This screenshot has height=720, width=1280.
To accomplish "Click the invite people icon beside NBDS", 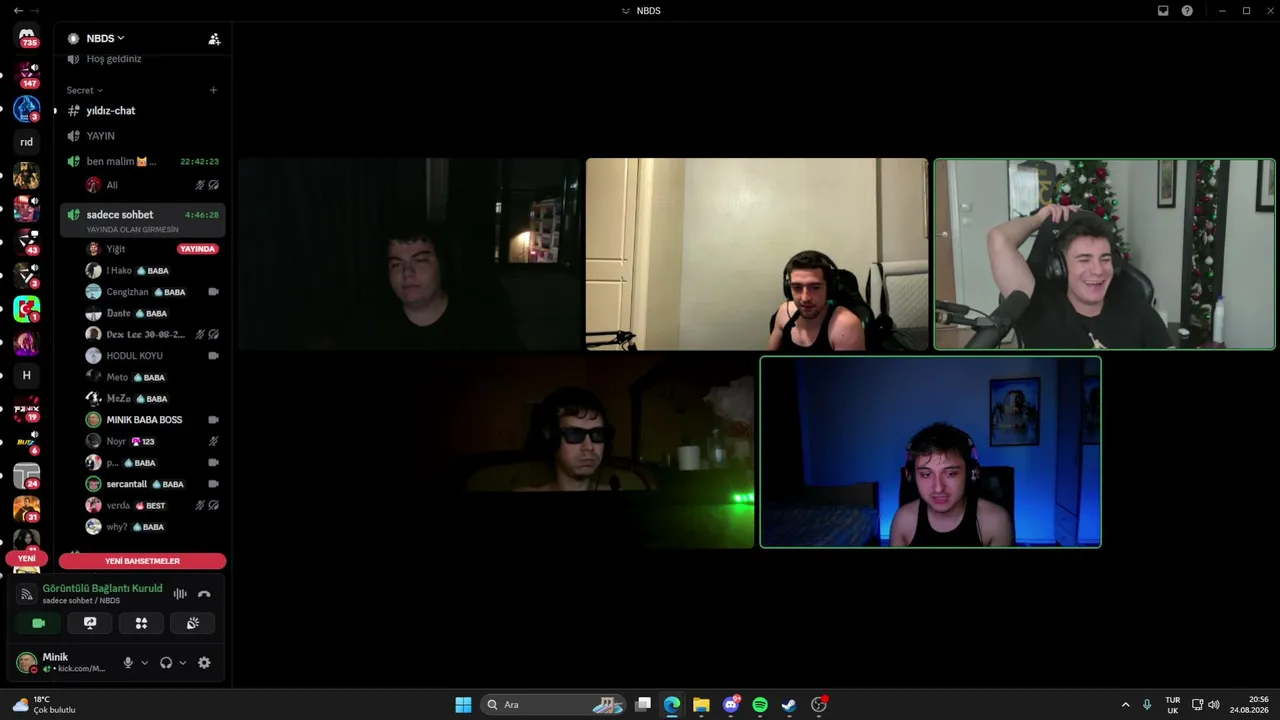I will tap(214, 39).
